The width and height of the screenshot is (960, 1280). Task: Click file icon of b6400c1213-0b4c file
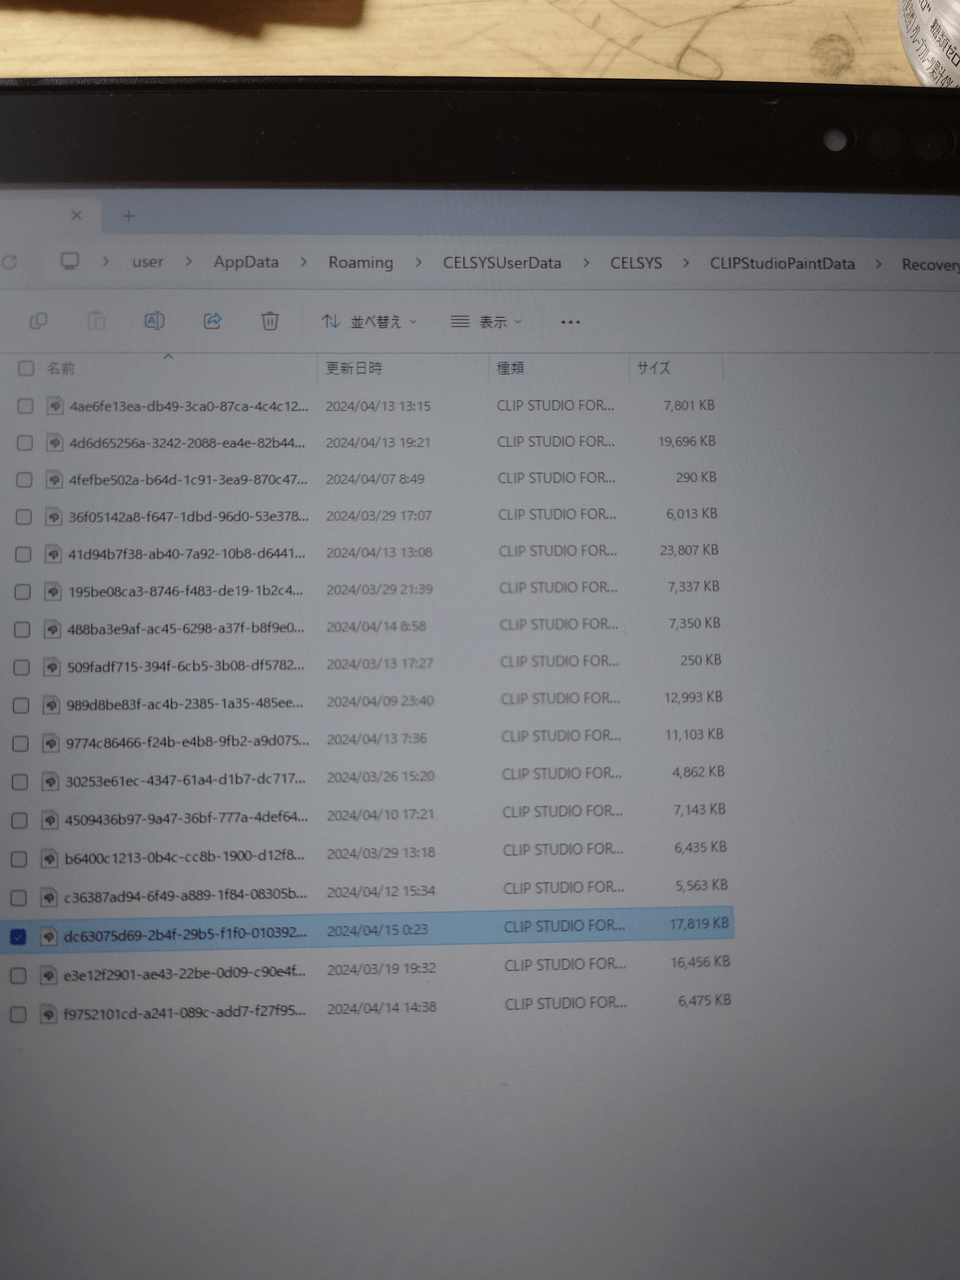49,859
